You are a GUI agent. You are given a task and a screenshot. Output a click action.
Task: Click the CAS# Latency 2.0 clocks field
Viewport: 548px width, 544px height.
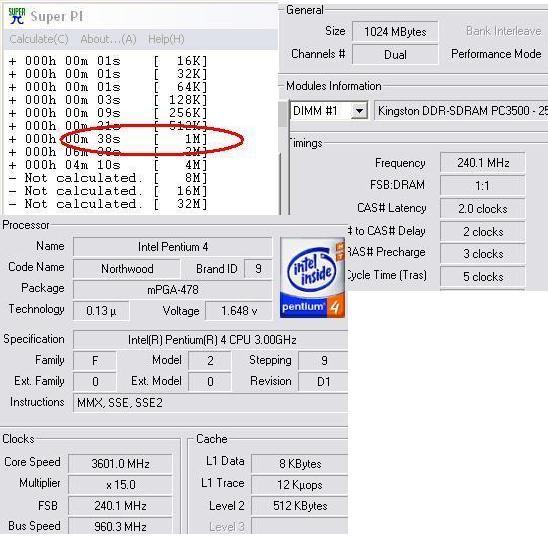click(483, 209)
